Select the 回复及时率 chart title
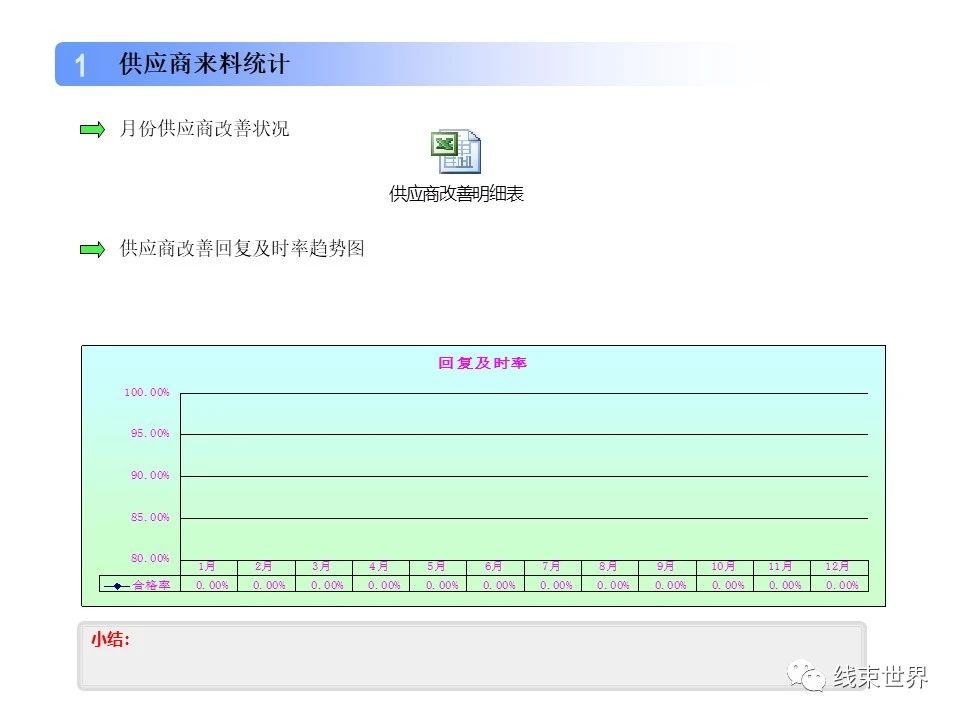Image resolution: width=960 pixels, height=720 pixels. click(482, 363)
